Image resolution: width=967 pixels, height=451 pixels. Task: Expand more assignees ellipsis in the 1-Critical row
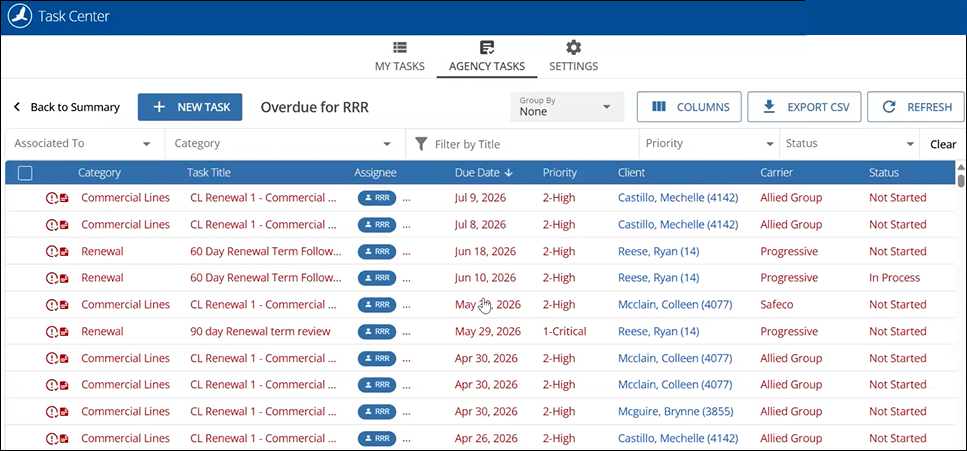(406, 333)
